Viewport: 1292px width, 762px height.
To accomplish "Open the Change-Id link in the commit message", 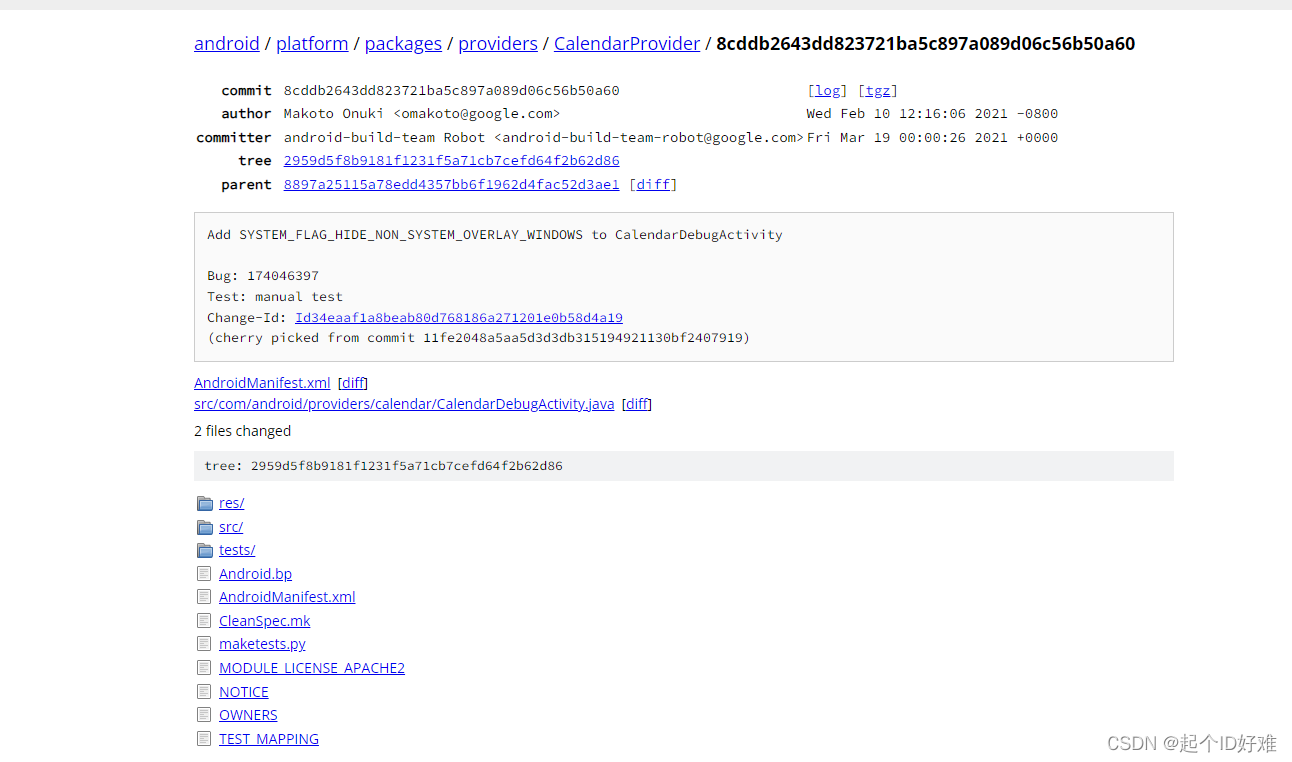I will [x=459, y=317].
